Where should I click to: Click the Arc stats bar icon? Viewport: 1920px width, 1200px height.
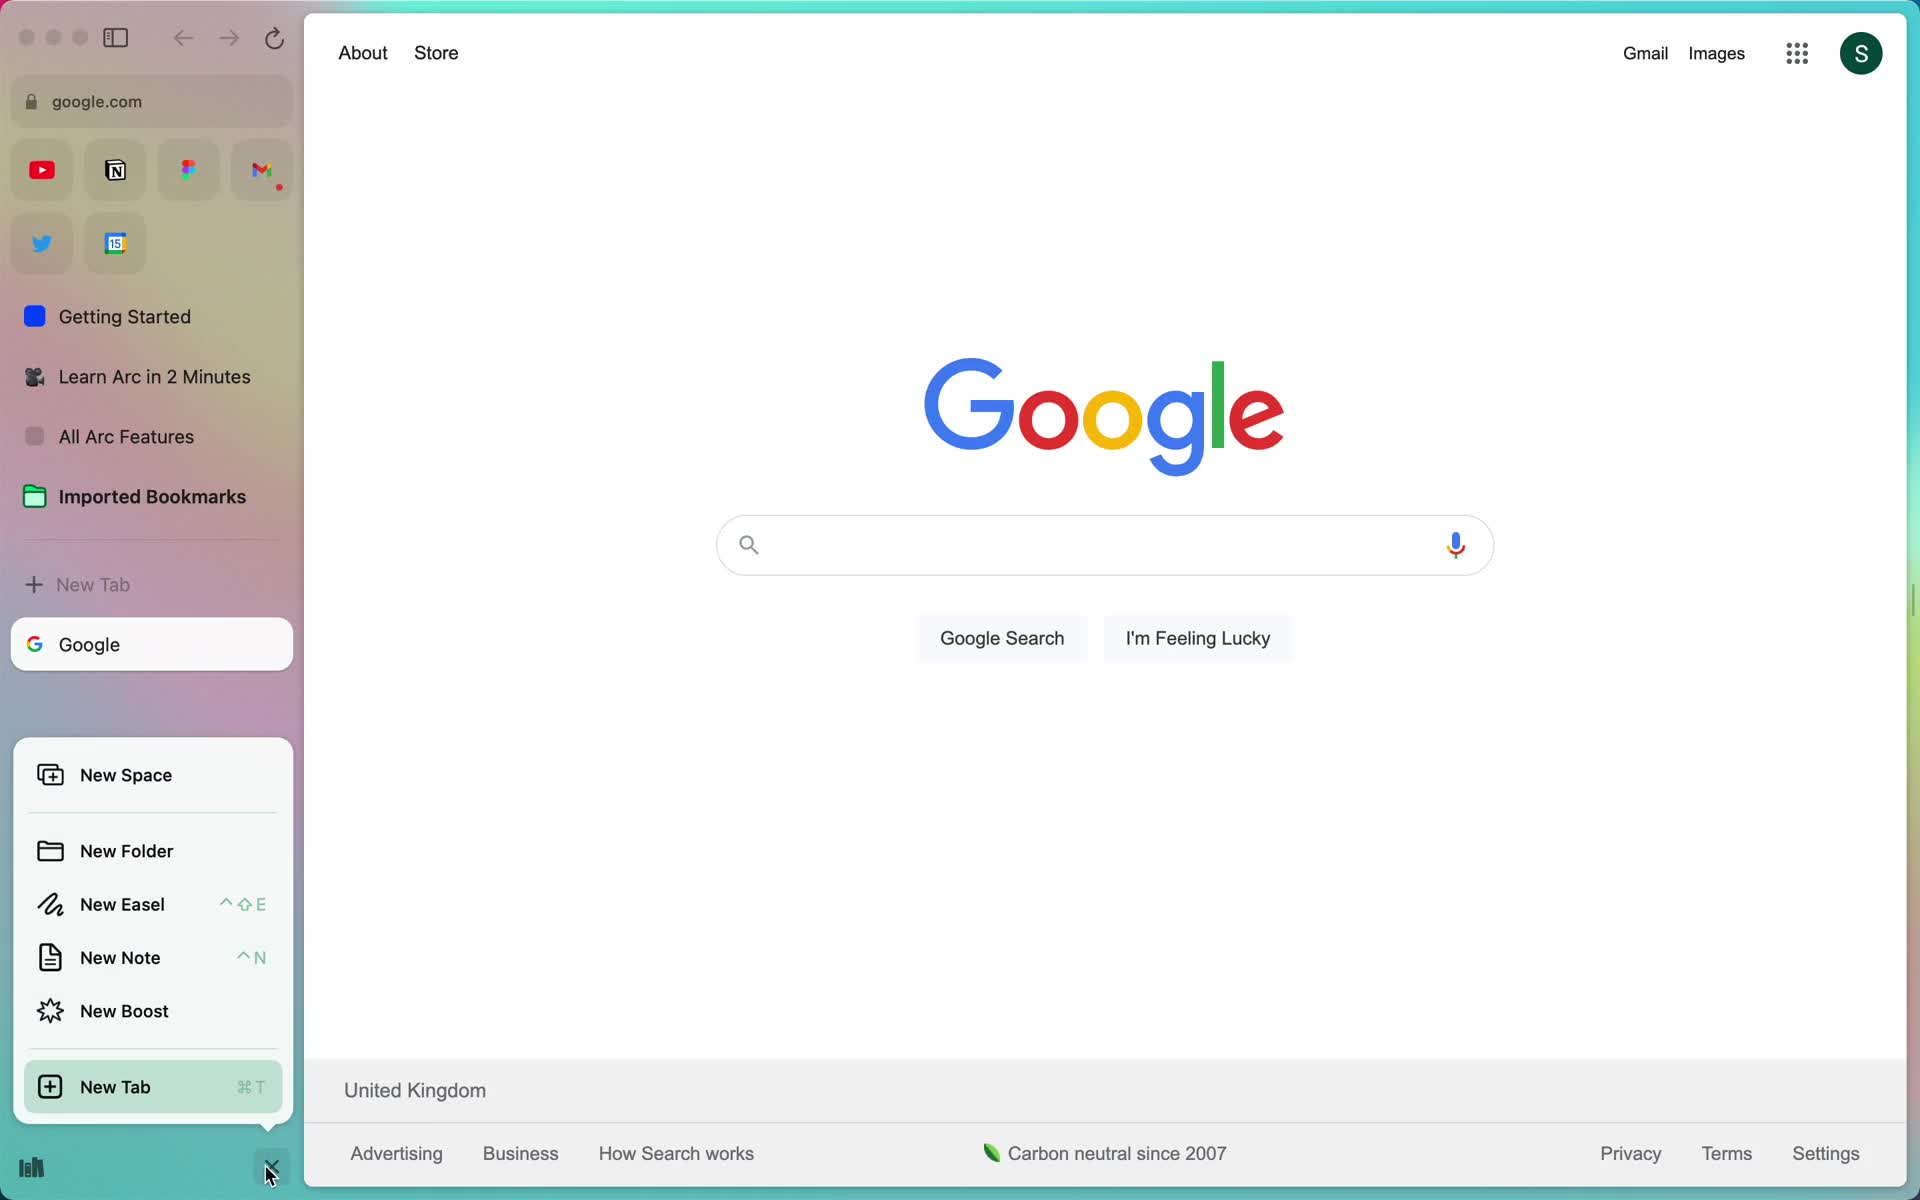pos(30,1167)
